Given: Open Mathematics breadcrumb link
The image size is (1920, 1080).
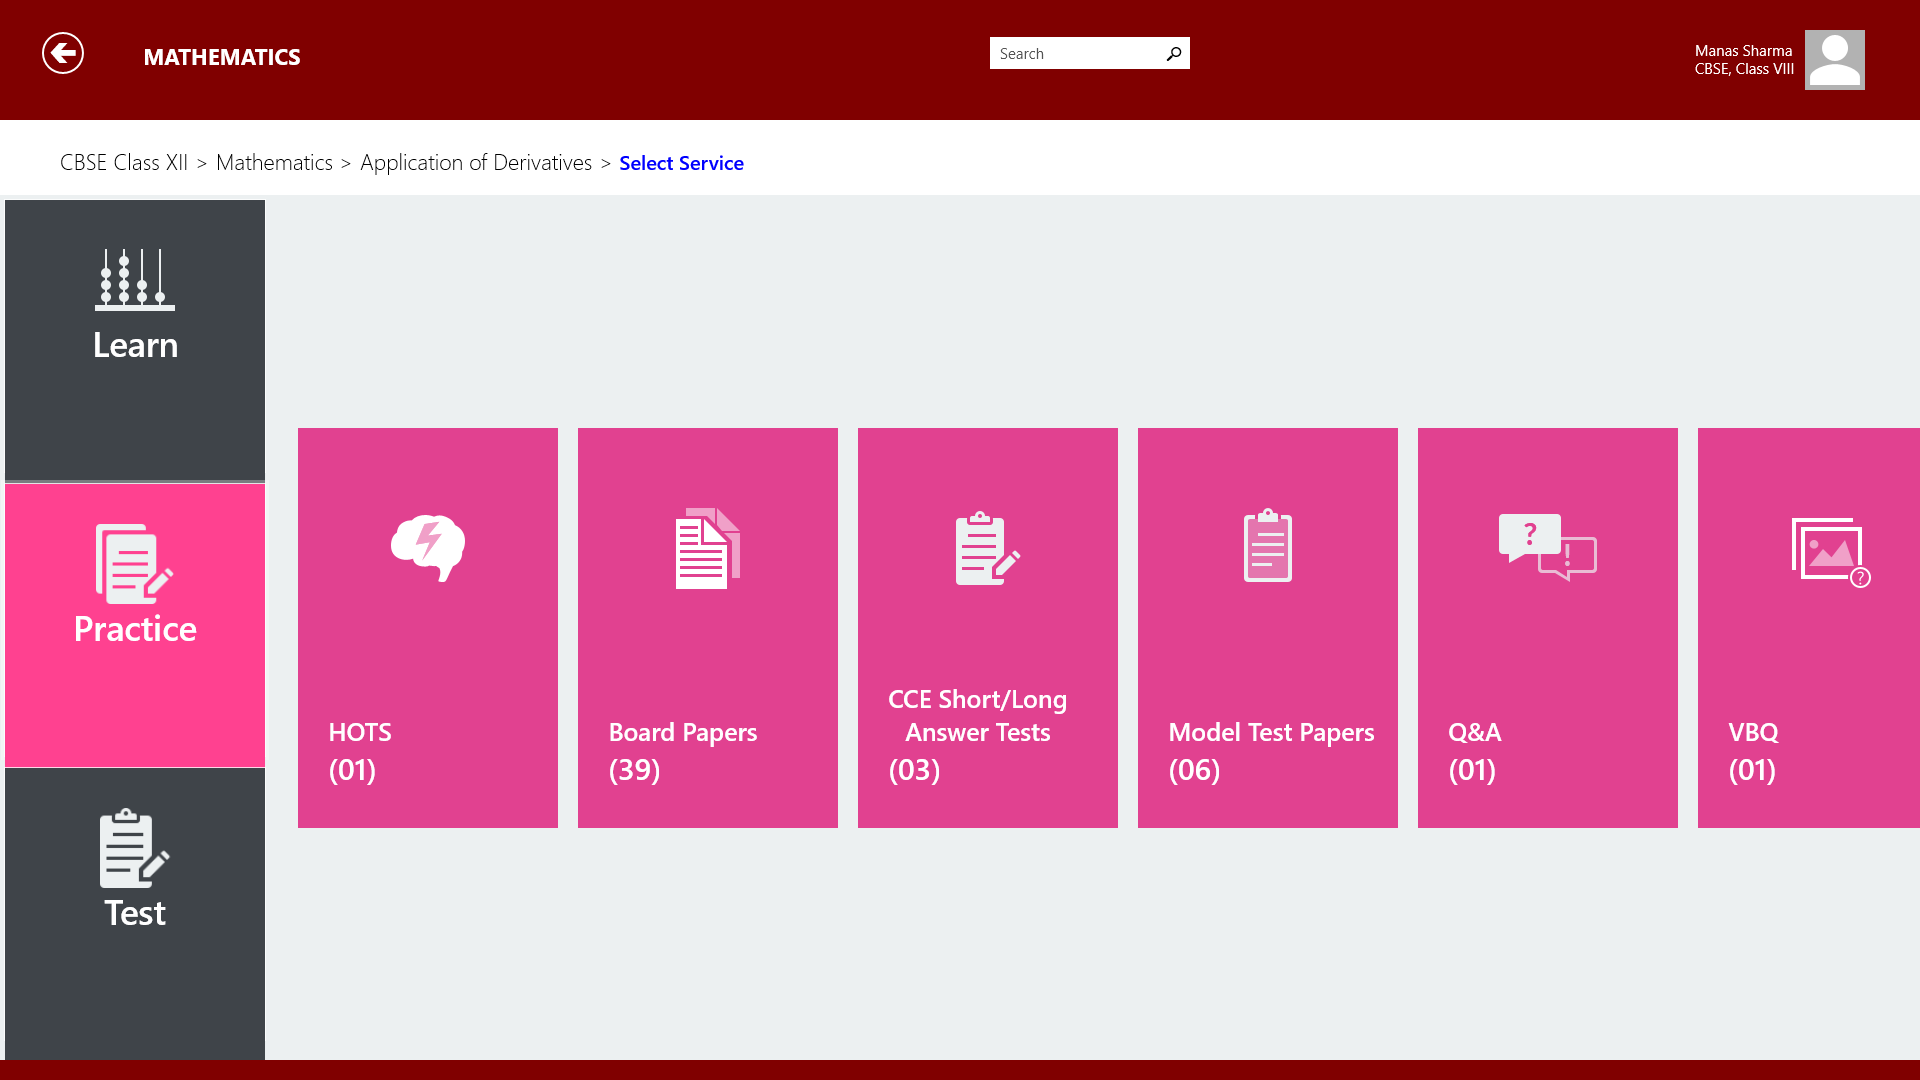Looking at the screenshot, I should pos(274,163).
